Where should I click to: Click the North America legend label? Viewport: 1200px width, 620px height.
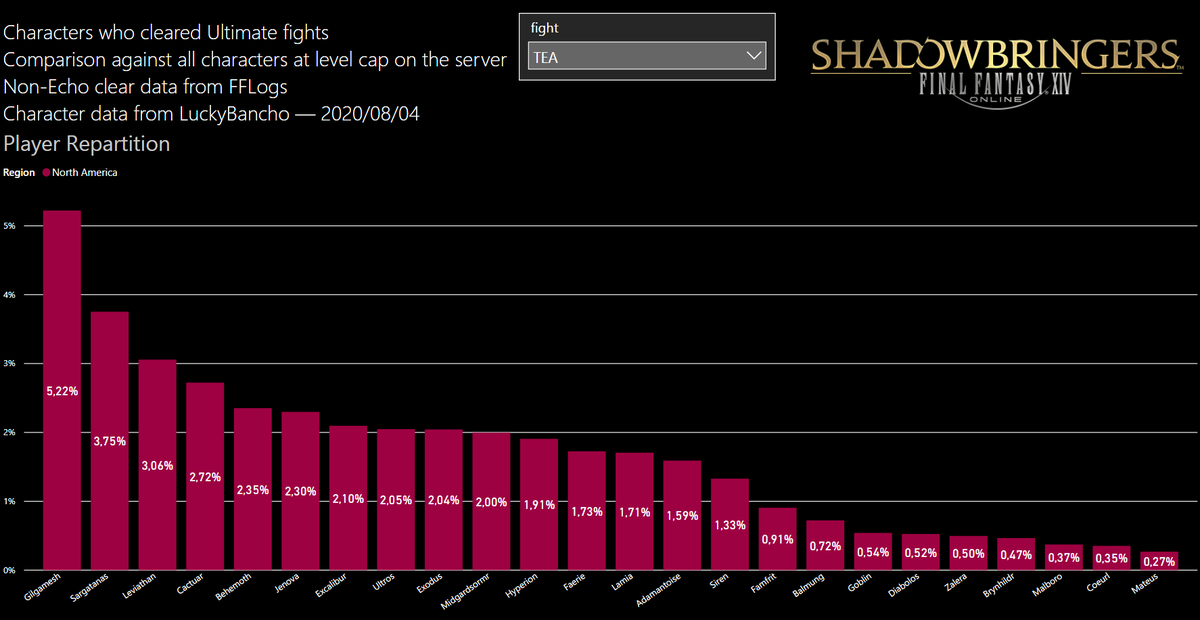click(84, 173)
